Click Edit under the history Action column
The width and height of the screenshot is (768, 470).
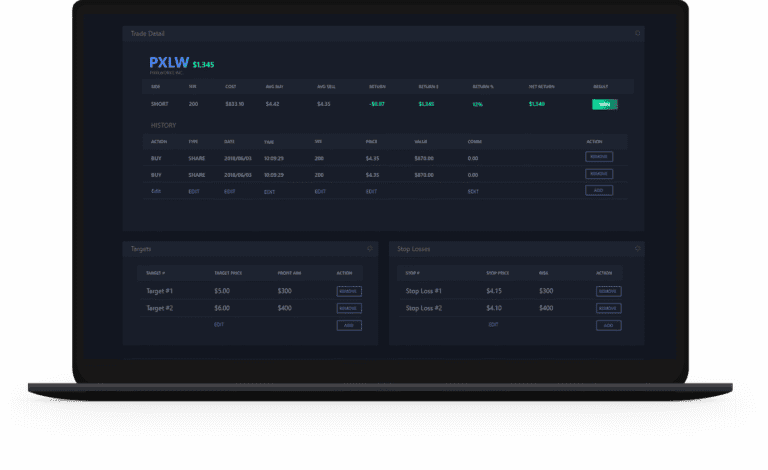[156, 191]
